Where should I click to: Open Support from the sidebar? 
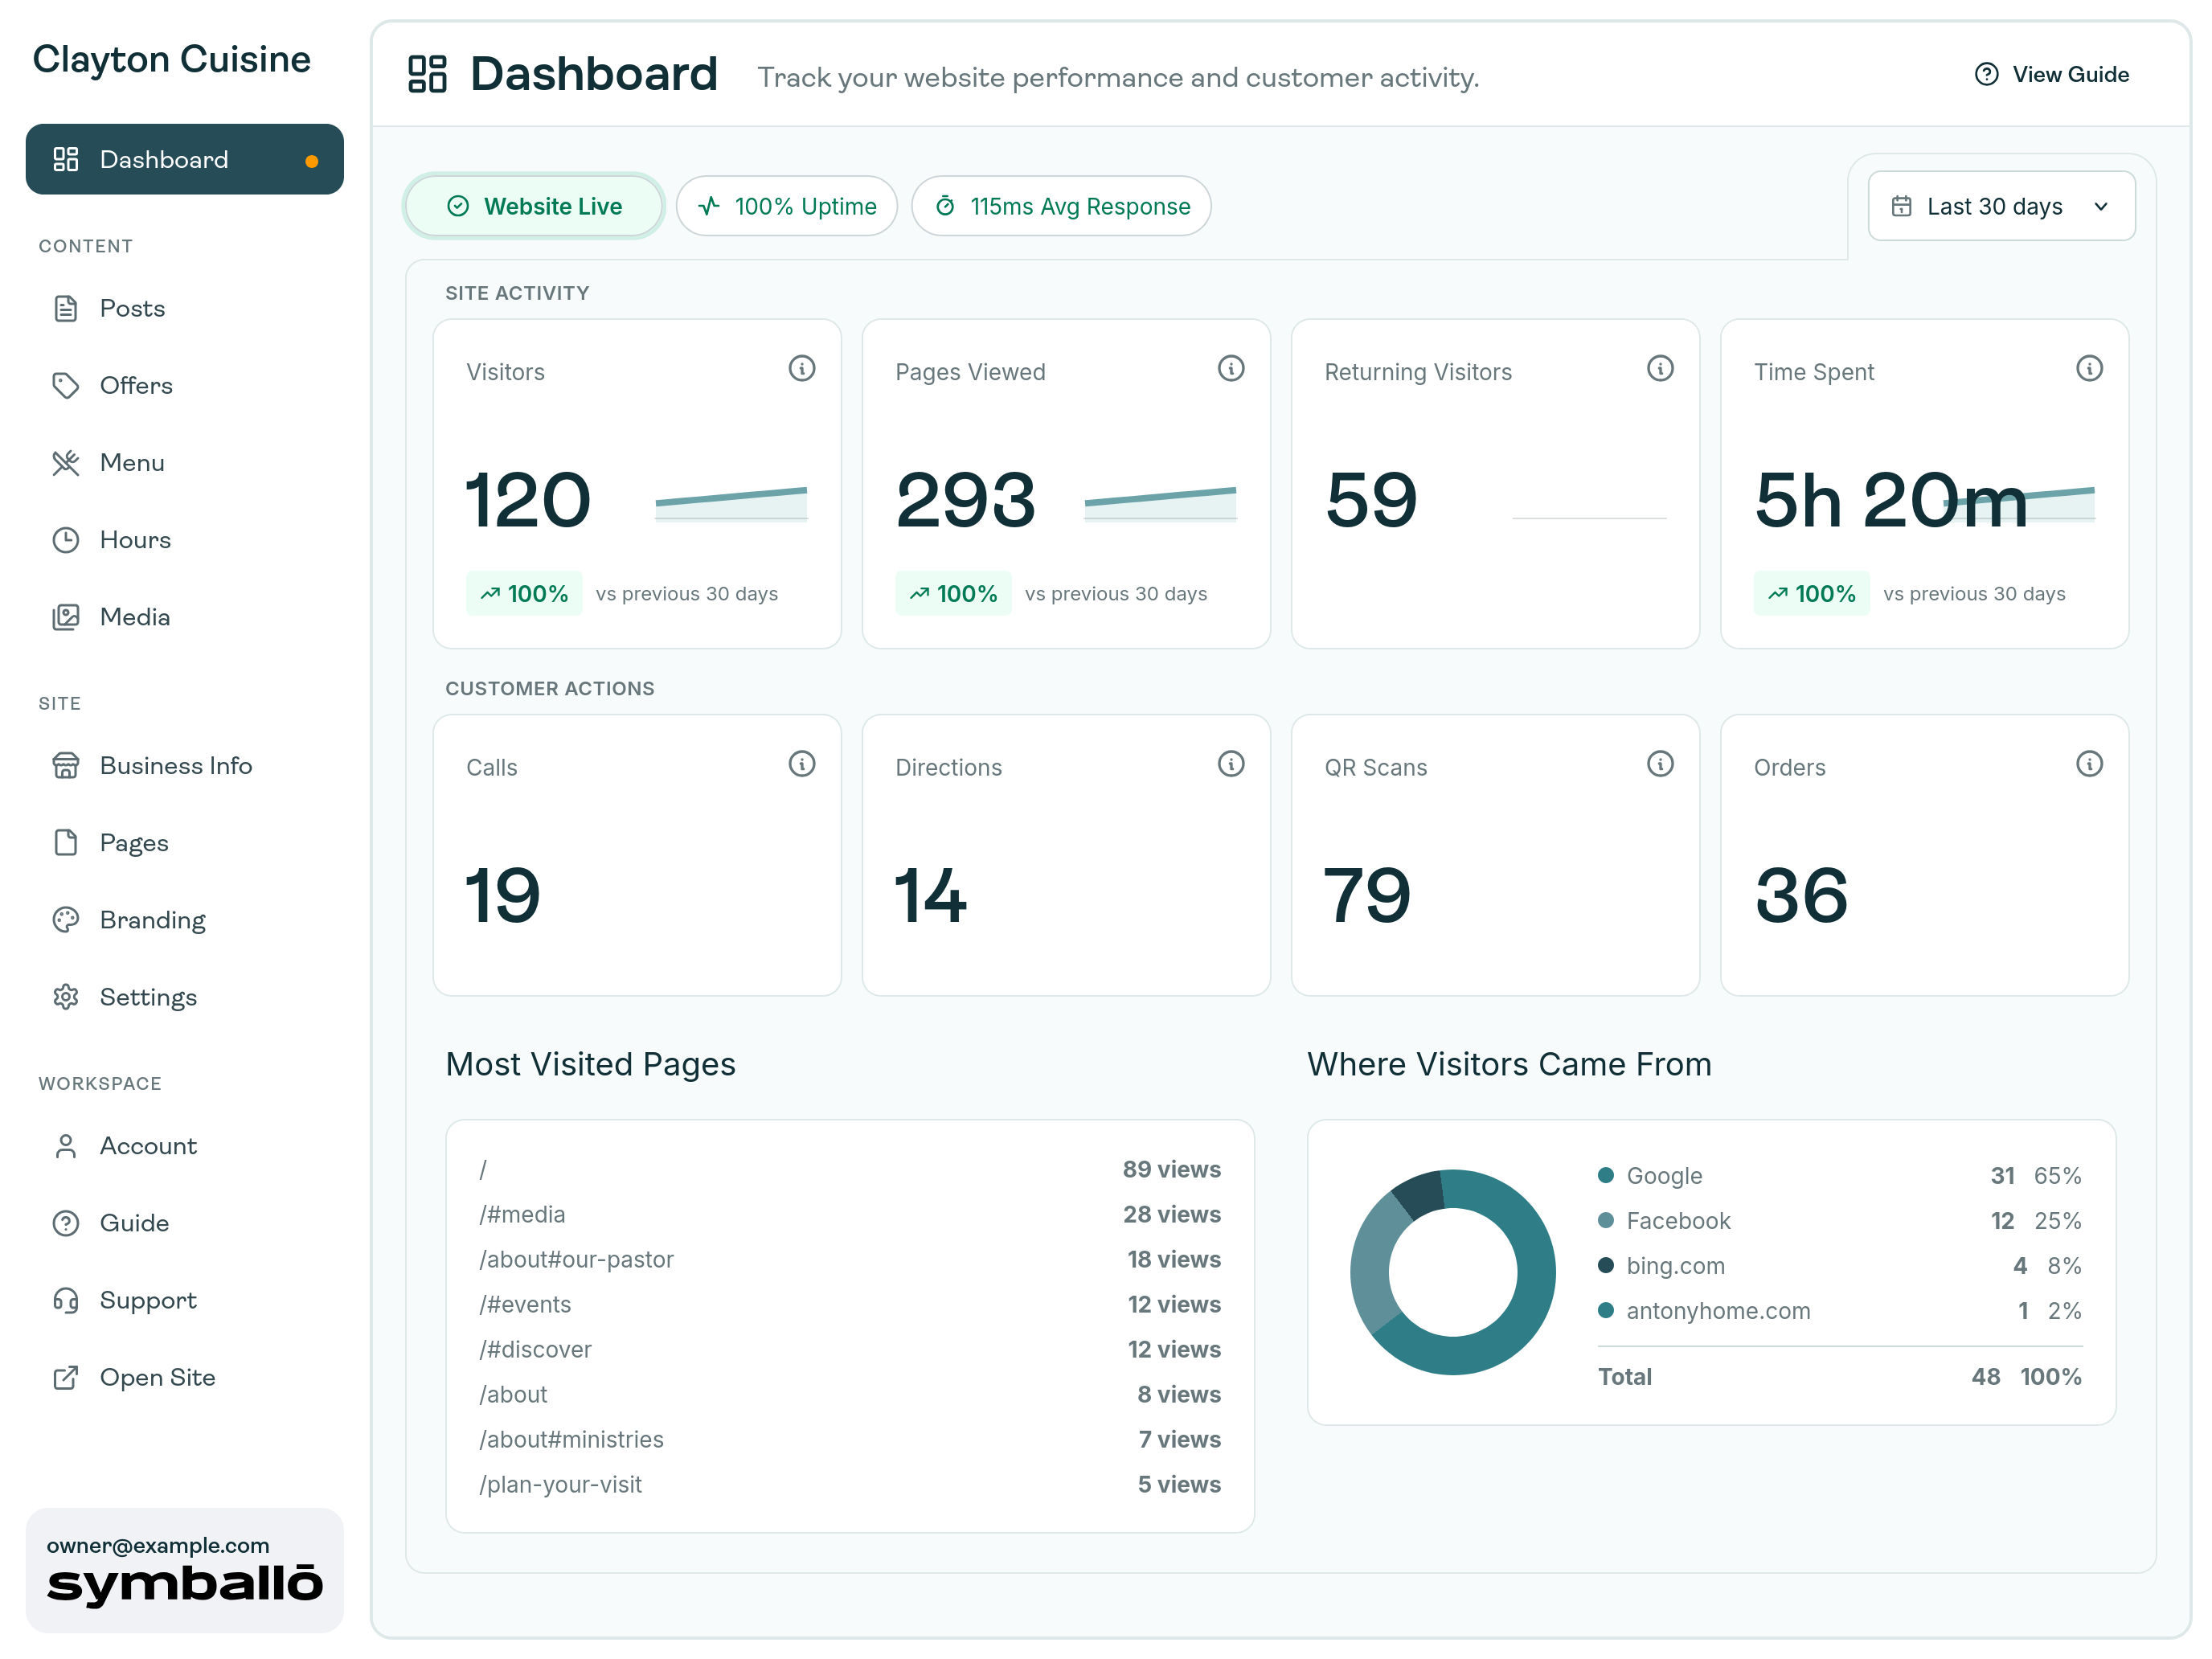185,1300
